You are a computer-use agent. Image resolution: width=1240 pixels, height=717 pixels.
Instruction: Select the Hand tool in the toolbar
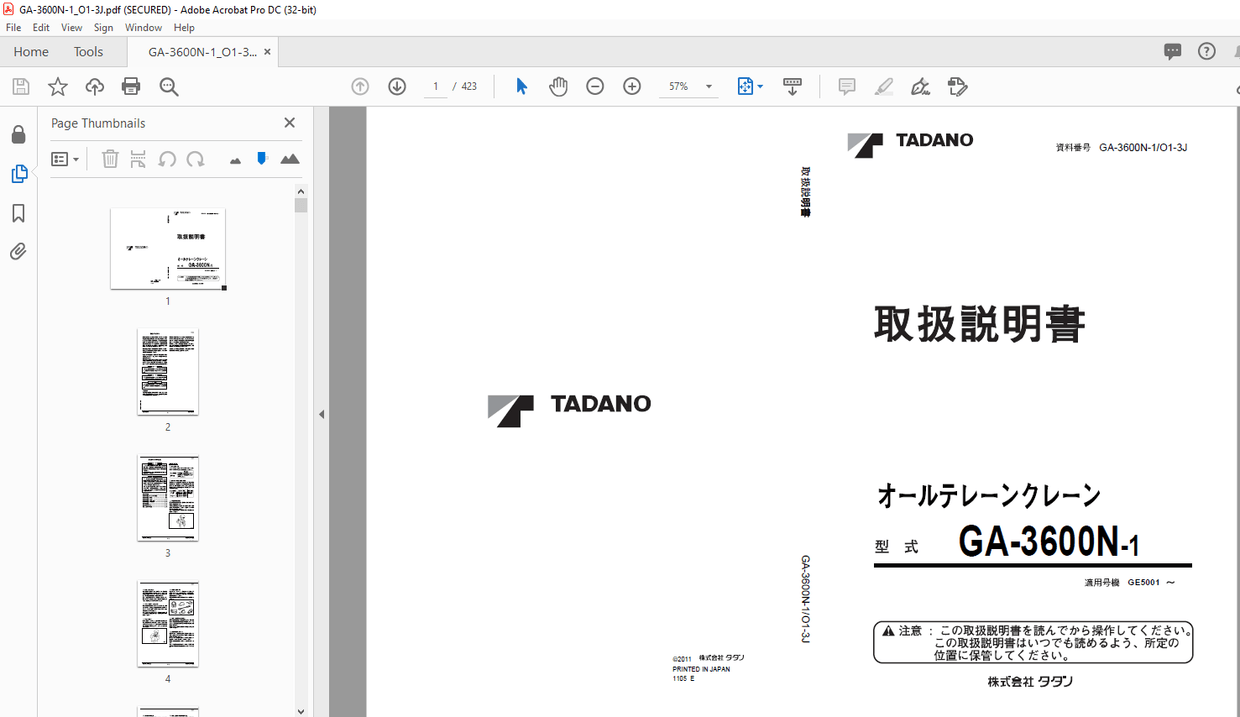[x=558, y=86]
